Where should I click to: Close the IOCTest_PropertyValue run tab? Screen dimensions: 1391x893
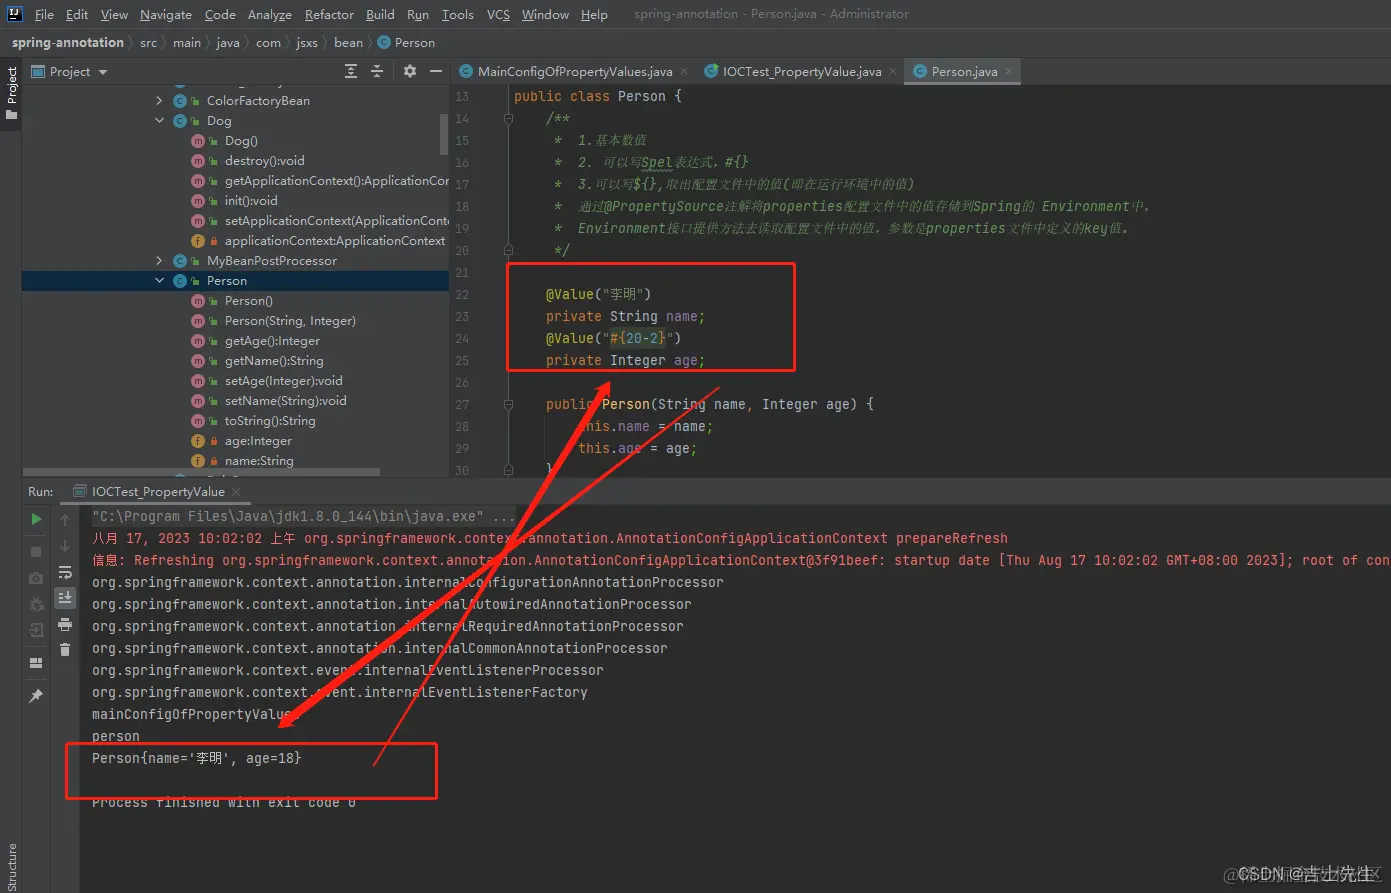pyautogui.click(x=236, y=492)
